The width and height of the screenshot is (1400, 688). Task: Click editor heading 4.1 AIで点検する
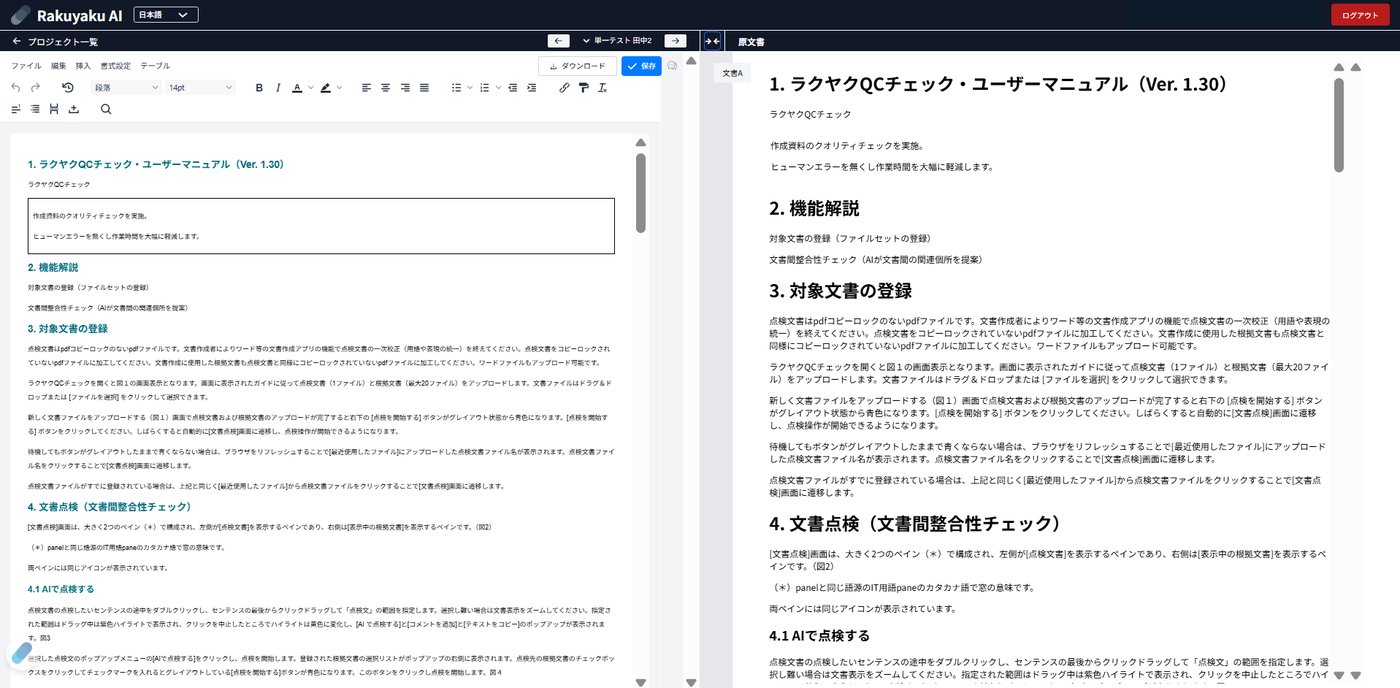(x=61, y=589)
